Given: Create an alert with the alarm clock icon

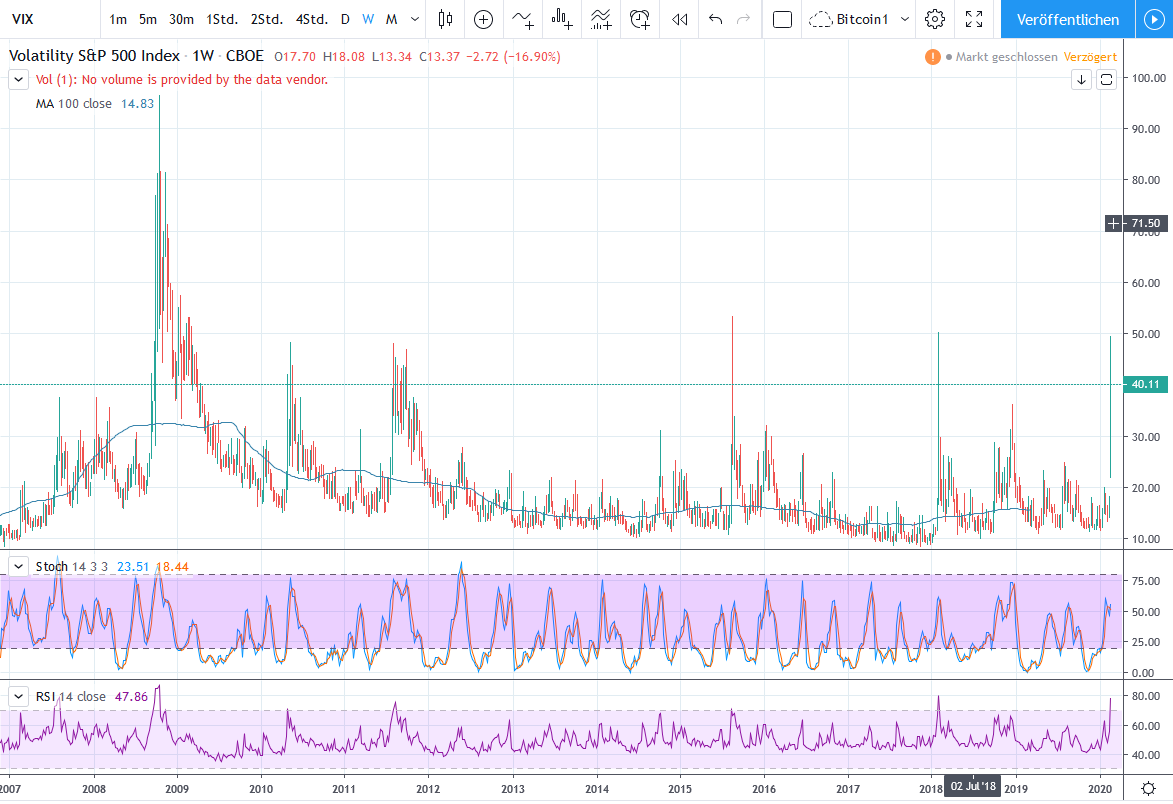Looking at the screenshot, I should coord(640,19).
